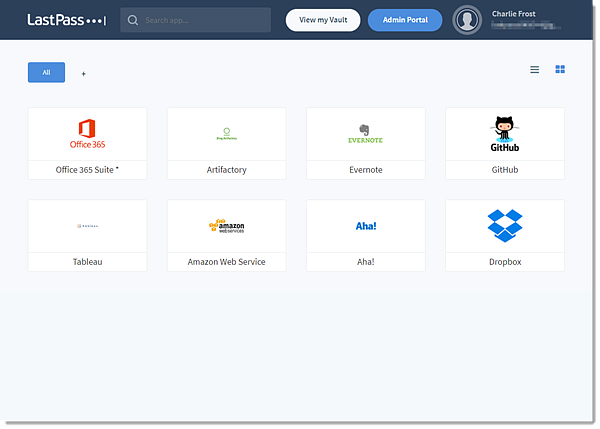Screen dimensions: 600x429
Task: Launch the Dropbox logo tile
Action: 505,226
